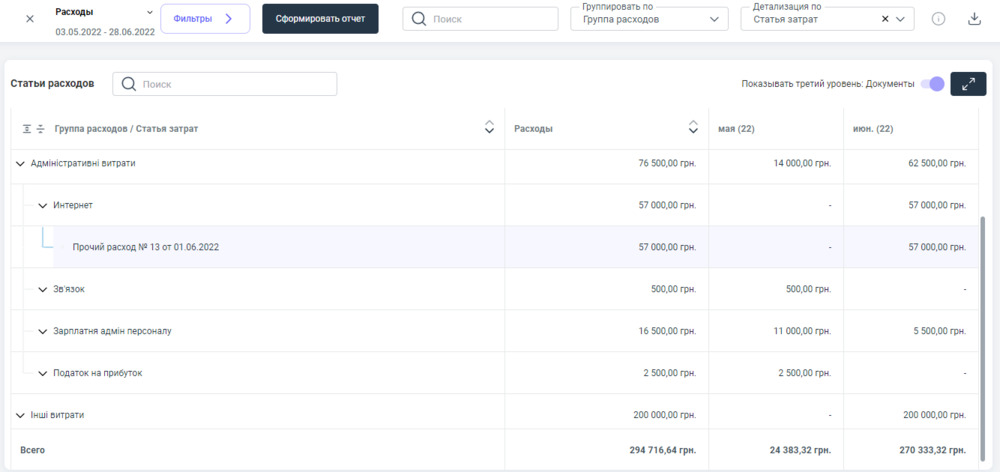Viewport: 1000px width, 472px height.
Task: Open the Расходы report type dropdown
Action: pos(150,12)
